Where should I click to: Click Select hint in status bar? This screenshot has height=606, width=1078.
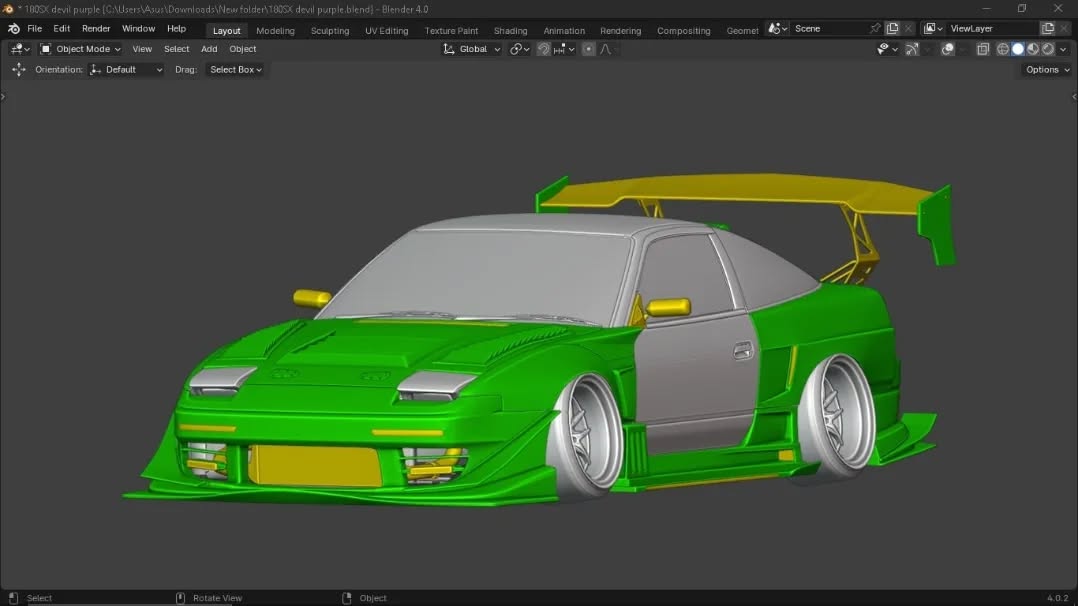coord(39,598)
